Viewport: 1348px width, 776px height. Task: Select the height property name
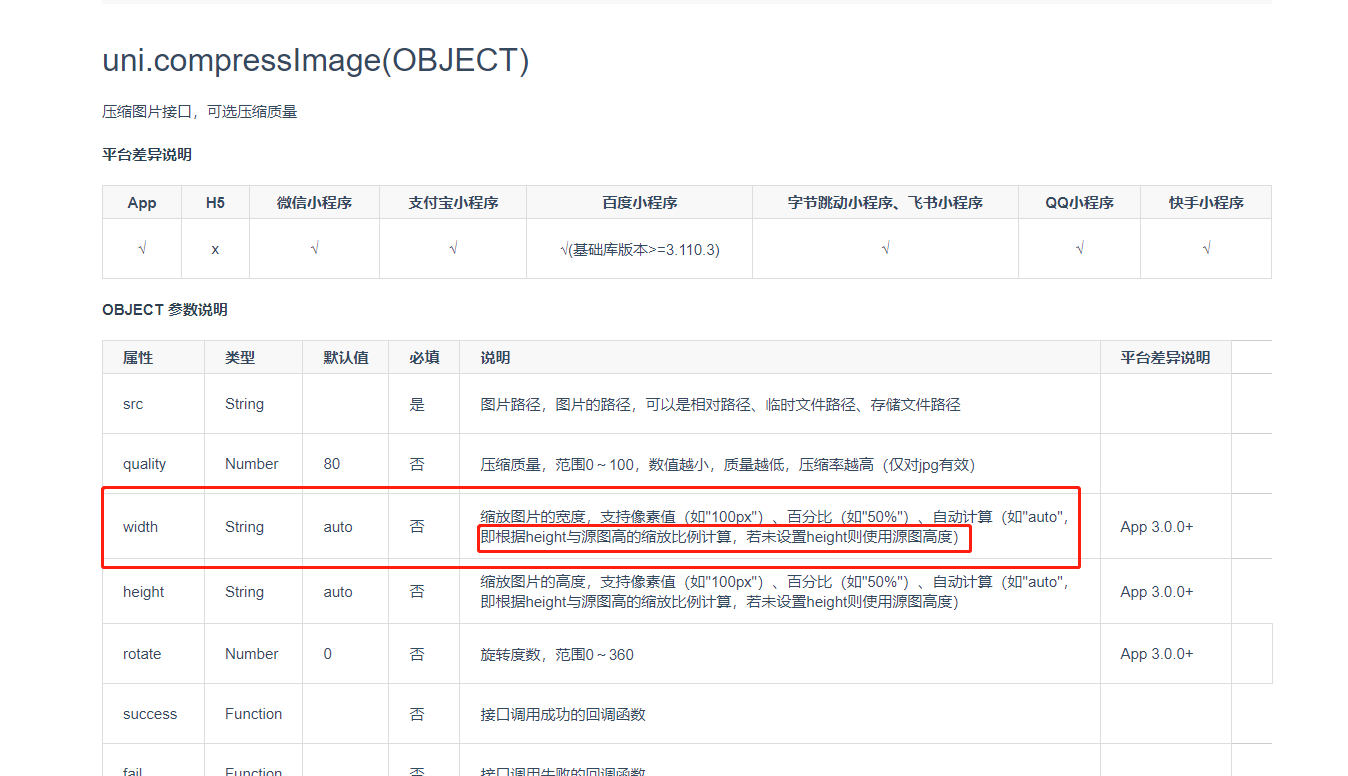coord(143,592)
